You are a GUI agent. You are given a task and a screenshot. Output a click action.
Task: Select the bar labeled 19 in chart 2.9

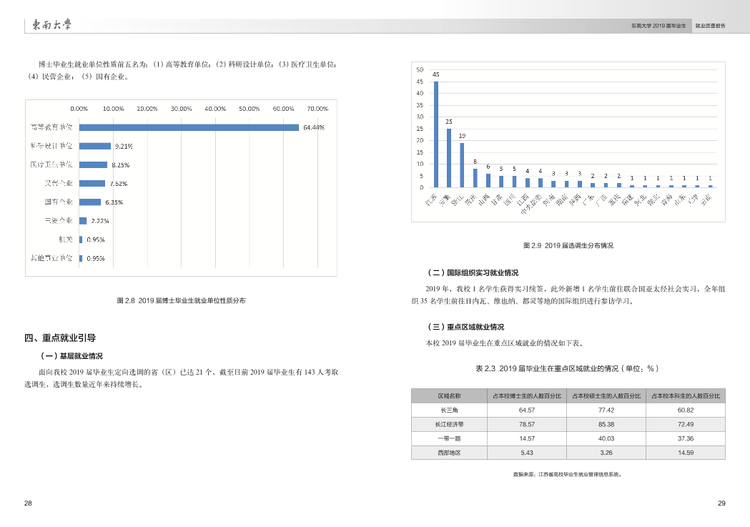coord(462,165)
